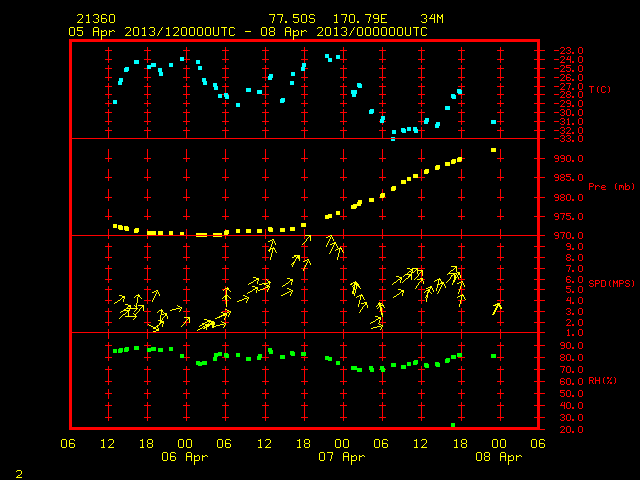Select the isolated green humidity point near 20%
This screenshot has width=640, height=480.
(453, 425)
